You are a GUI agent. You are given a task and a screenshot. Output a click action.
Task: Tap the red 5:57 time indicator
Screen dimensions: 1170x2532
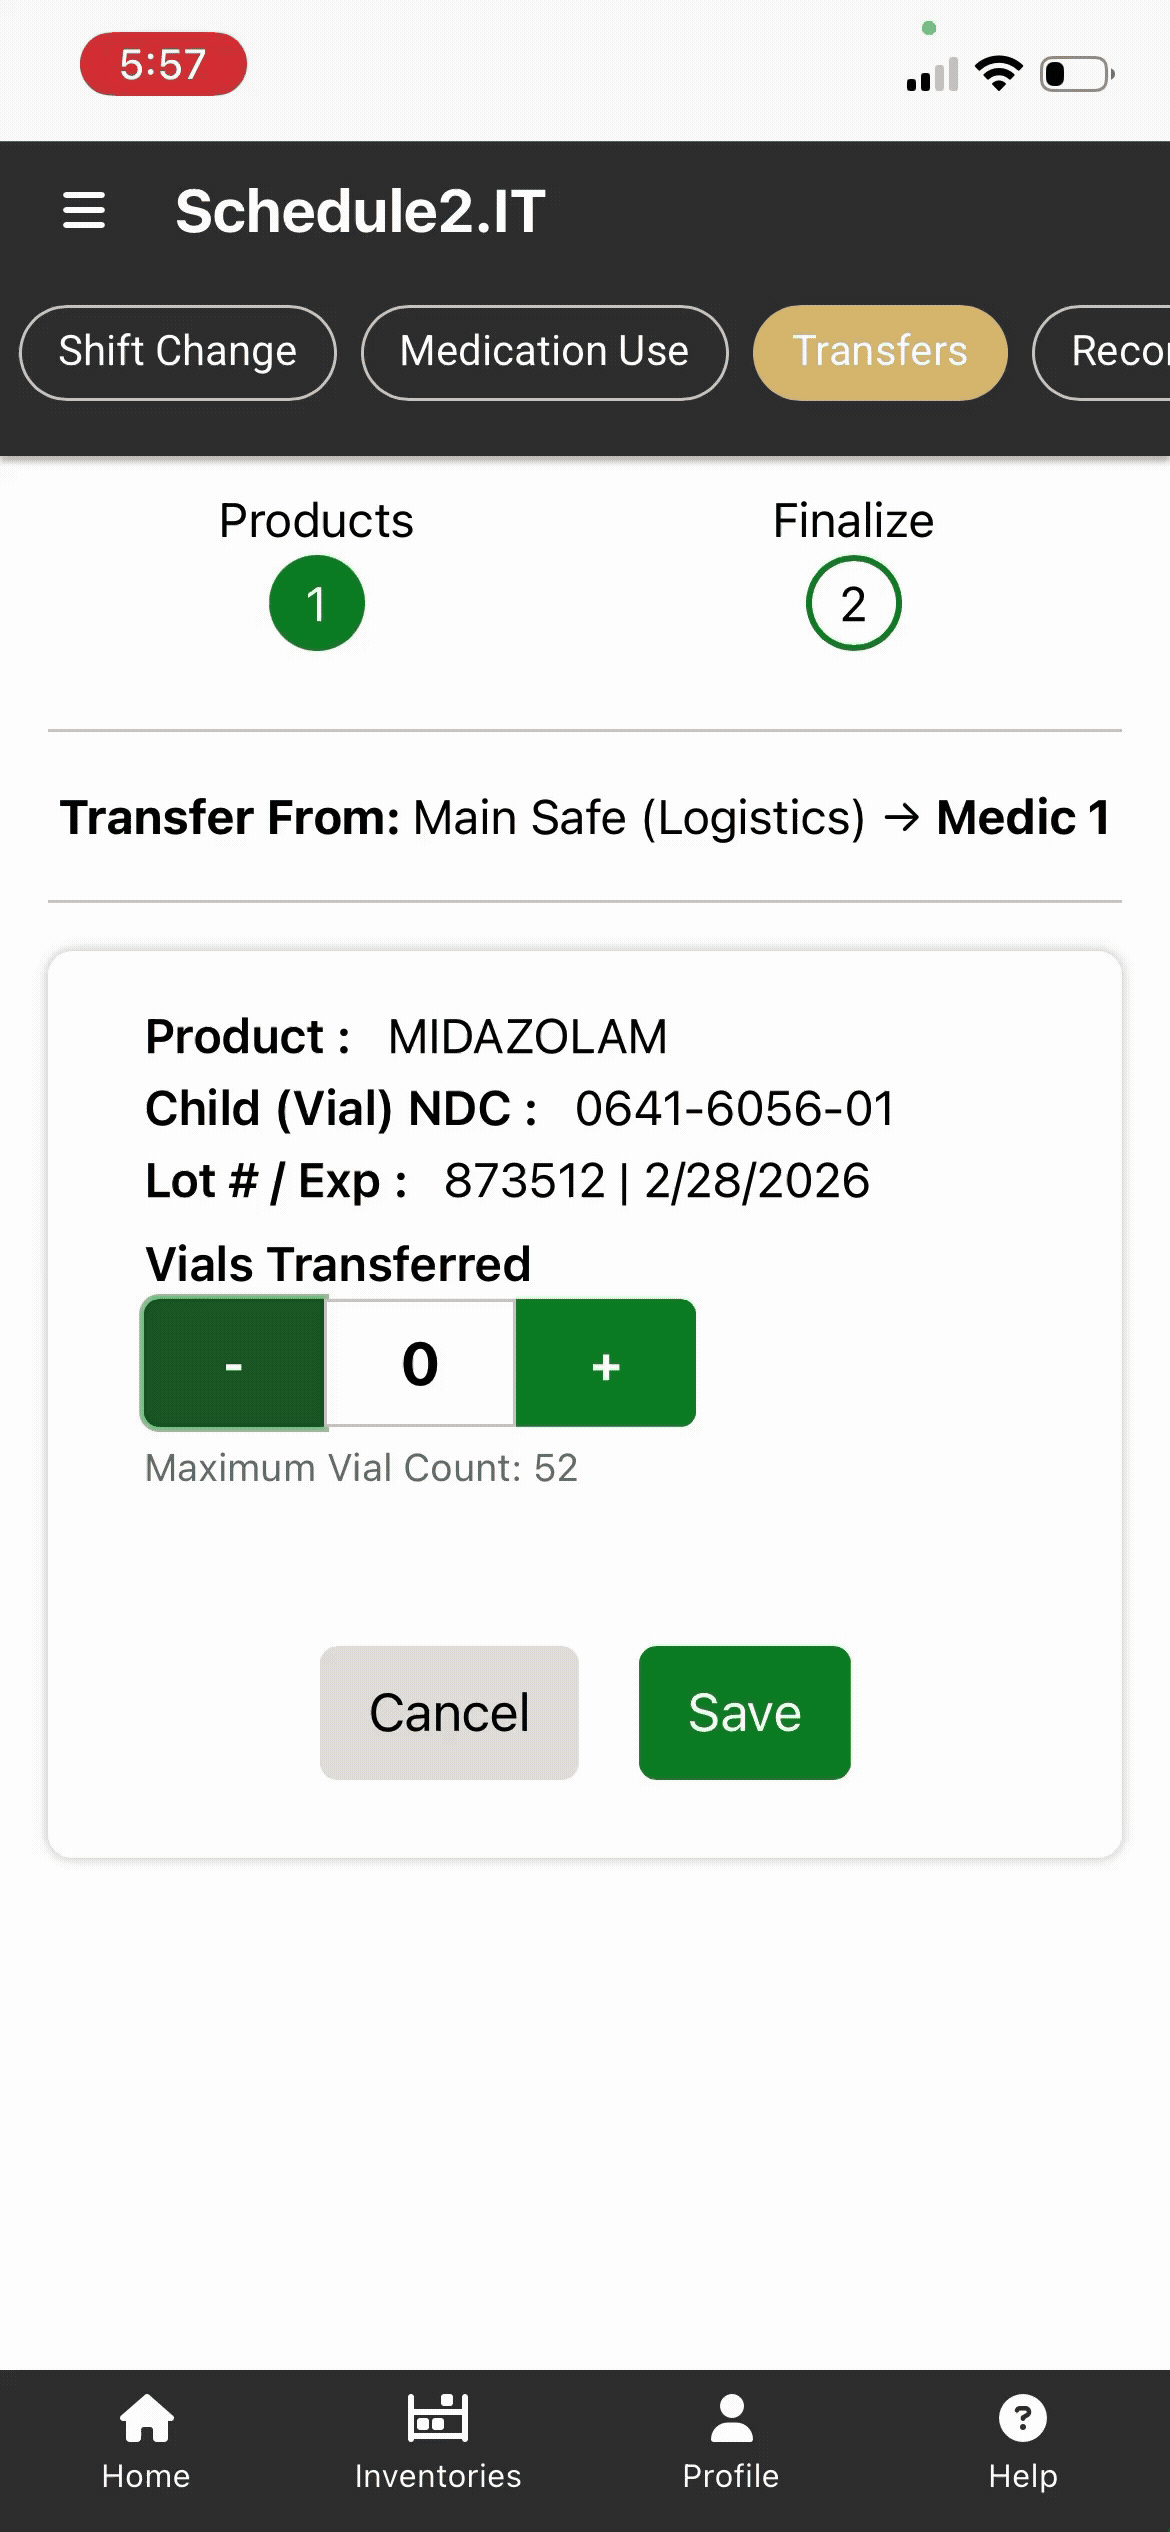click(163, 65)
